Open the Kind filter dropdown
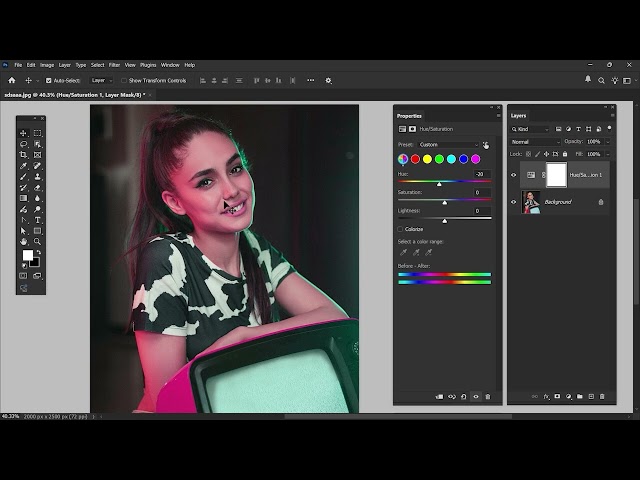Viewport: 640px width, 480px height. coord(530,129)
